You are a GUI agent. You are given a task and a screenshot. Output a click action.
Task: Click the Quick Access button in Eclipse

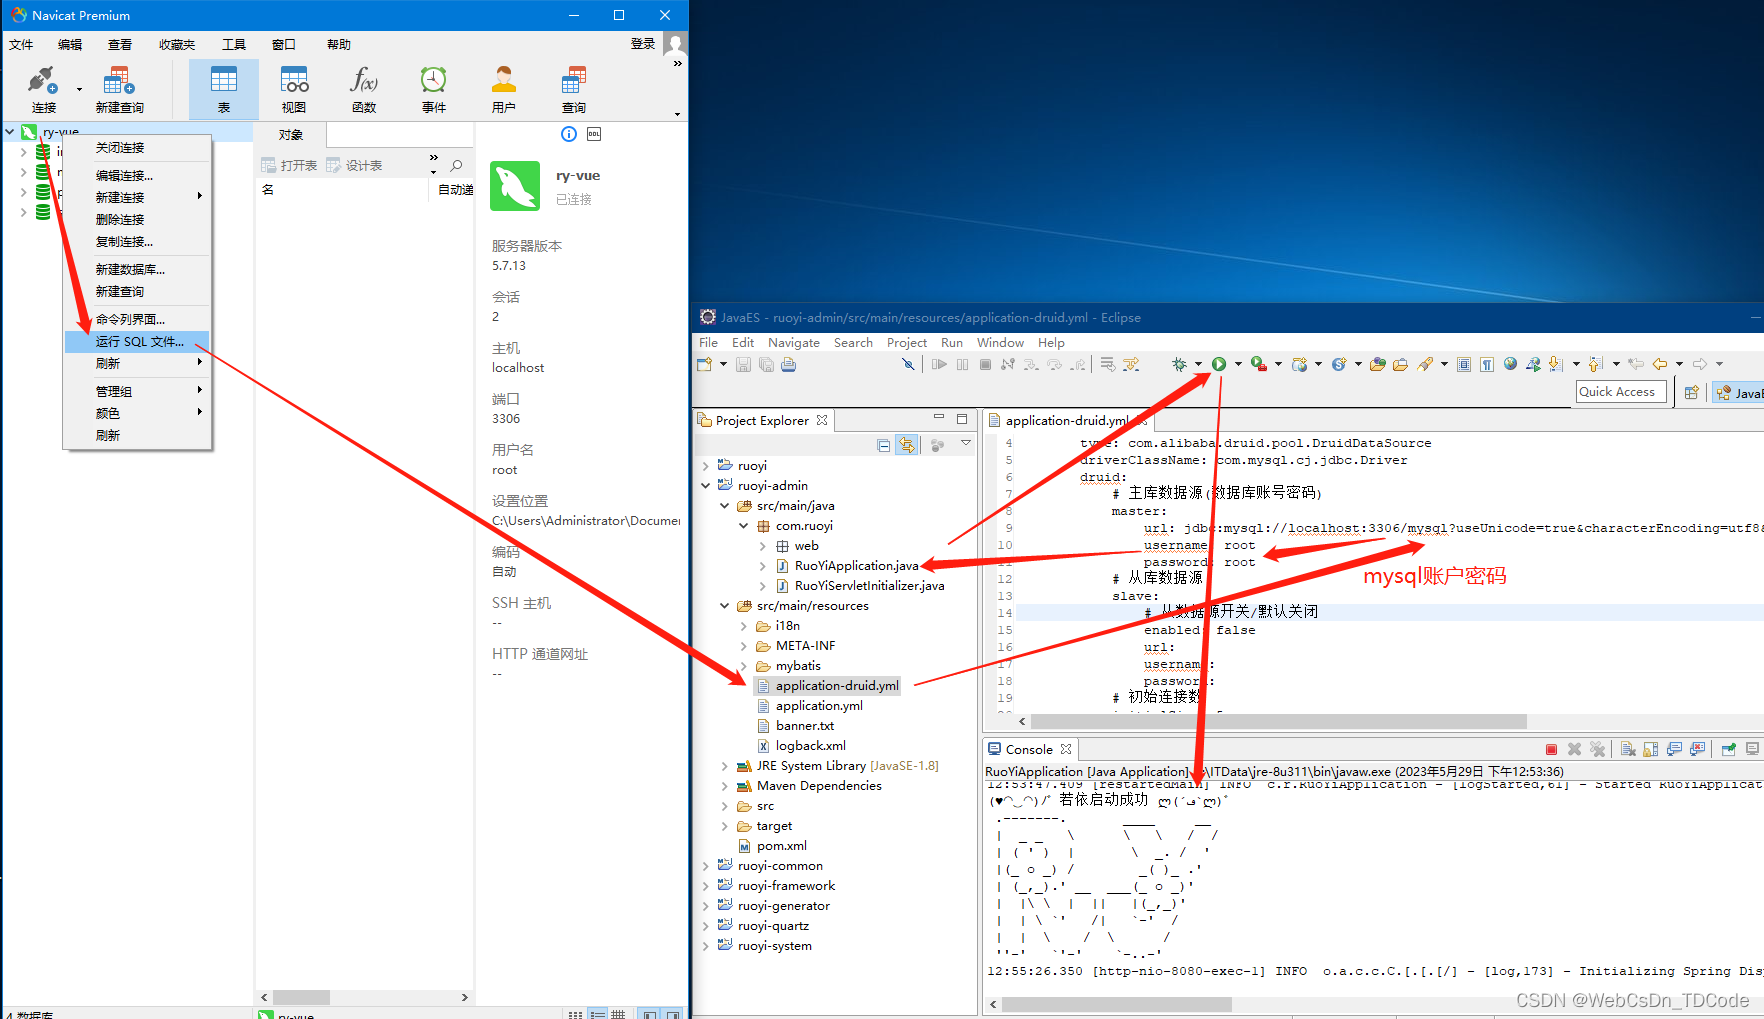point(1619,391)
